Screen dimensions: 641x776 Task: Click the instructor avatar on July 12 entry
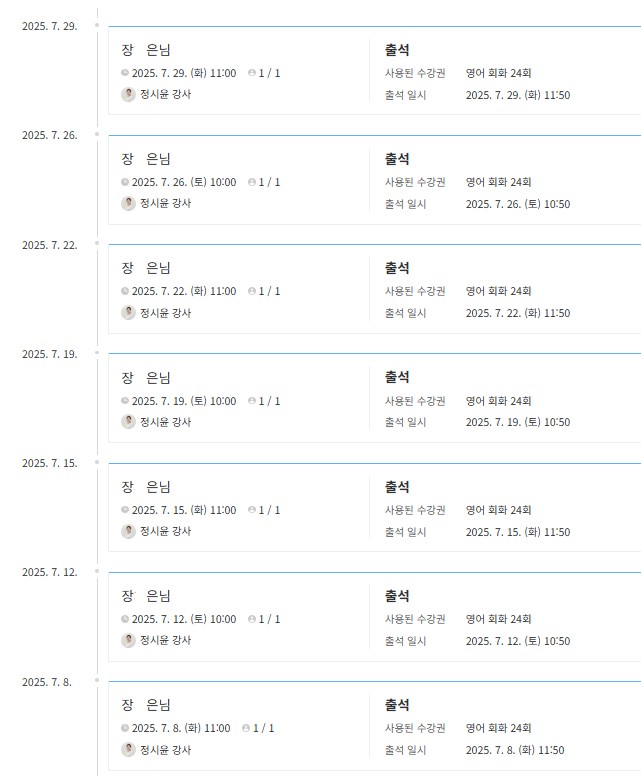[x=128, y=640]
